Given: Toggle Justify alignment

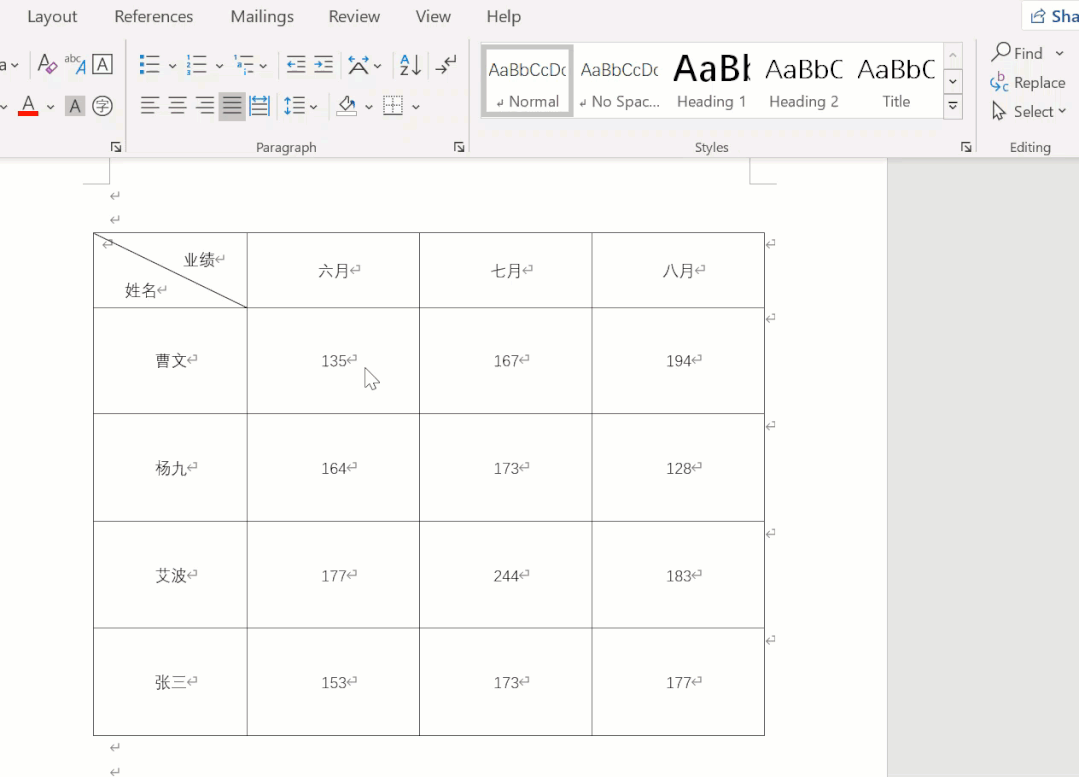Looking at the screenshot, I should (x=232, y=106).
